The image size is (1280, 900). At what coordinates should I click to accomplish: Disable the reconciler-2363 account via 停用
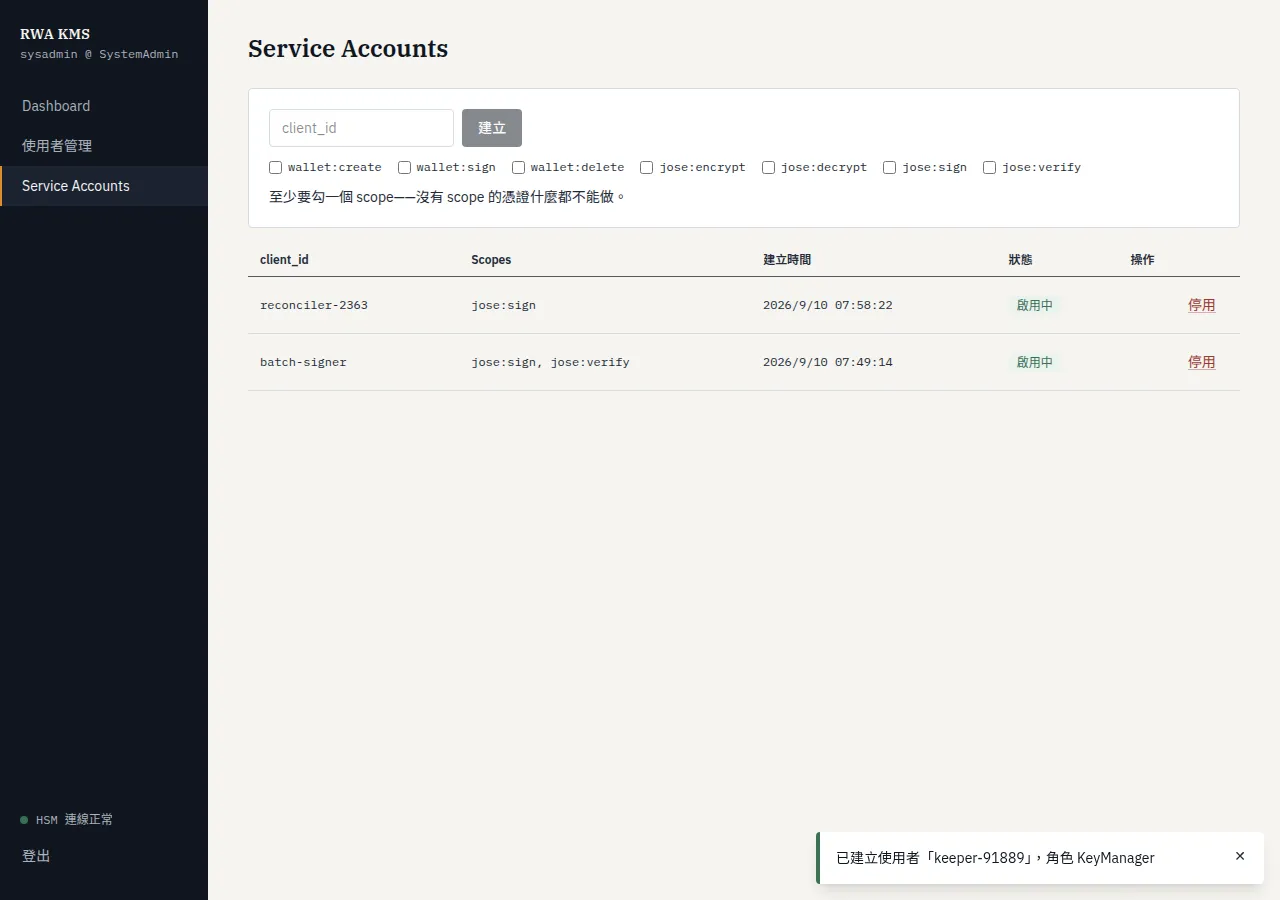pos(1201,305)
